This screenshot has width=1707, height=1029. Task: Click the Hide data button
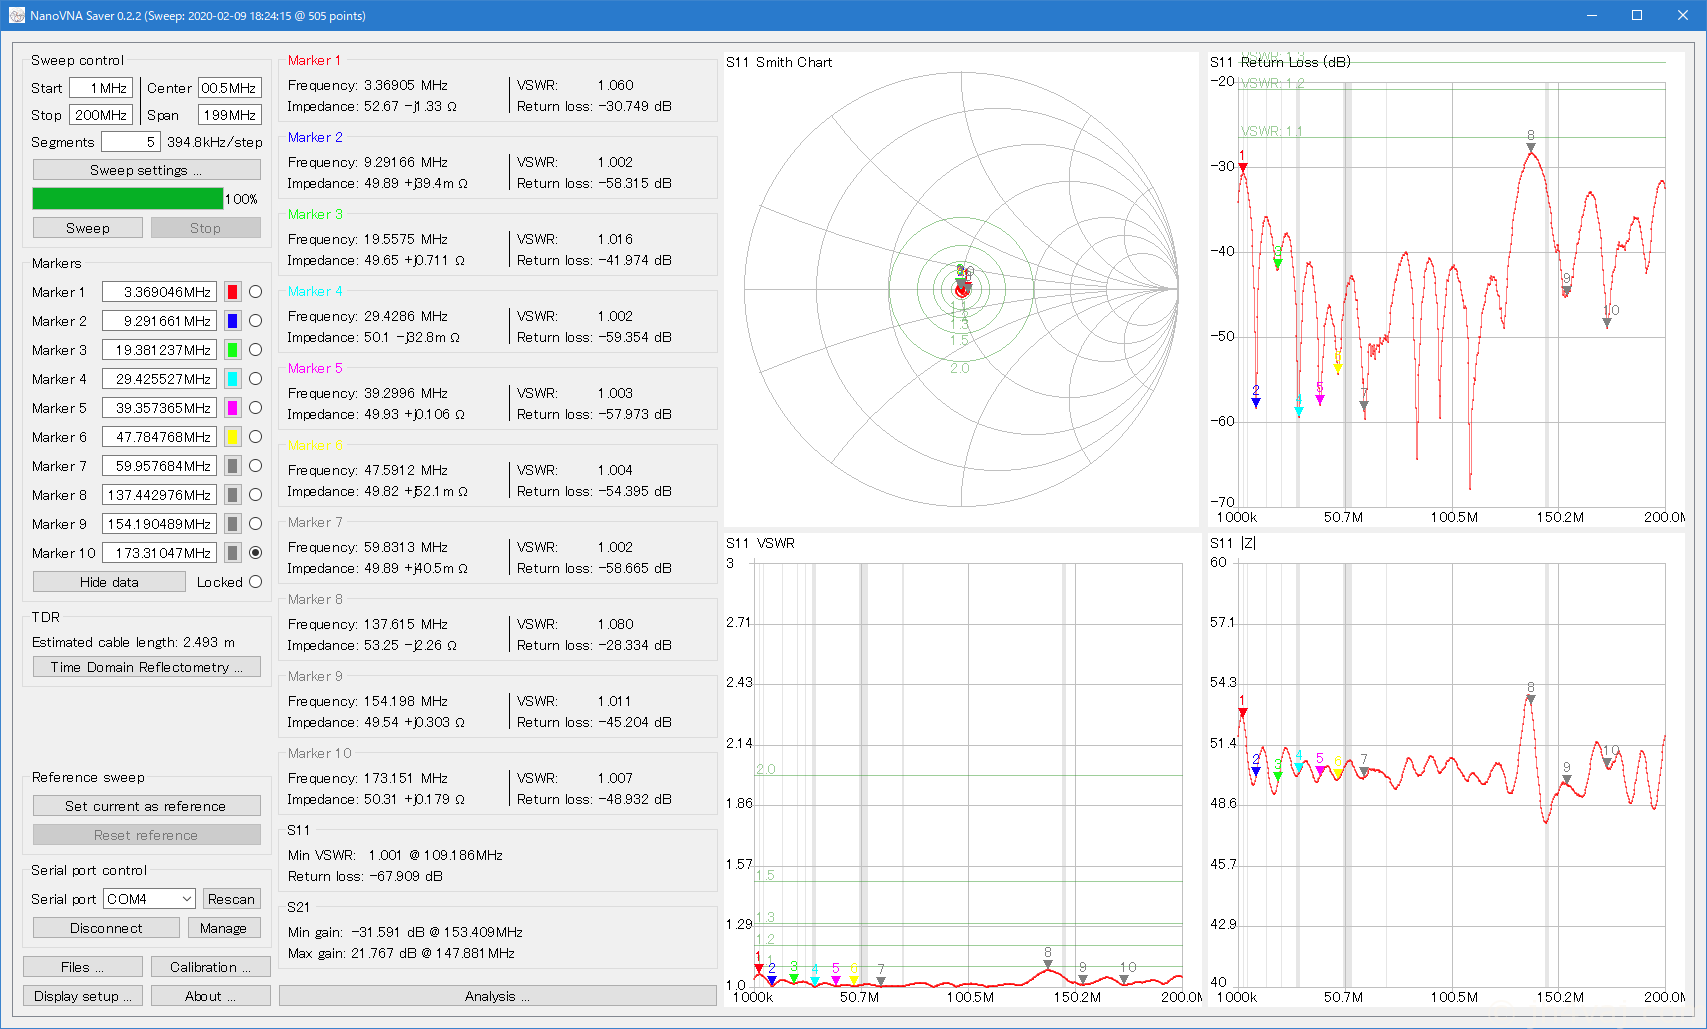(x=109, y=582)
